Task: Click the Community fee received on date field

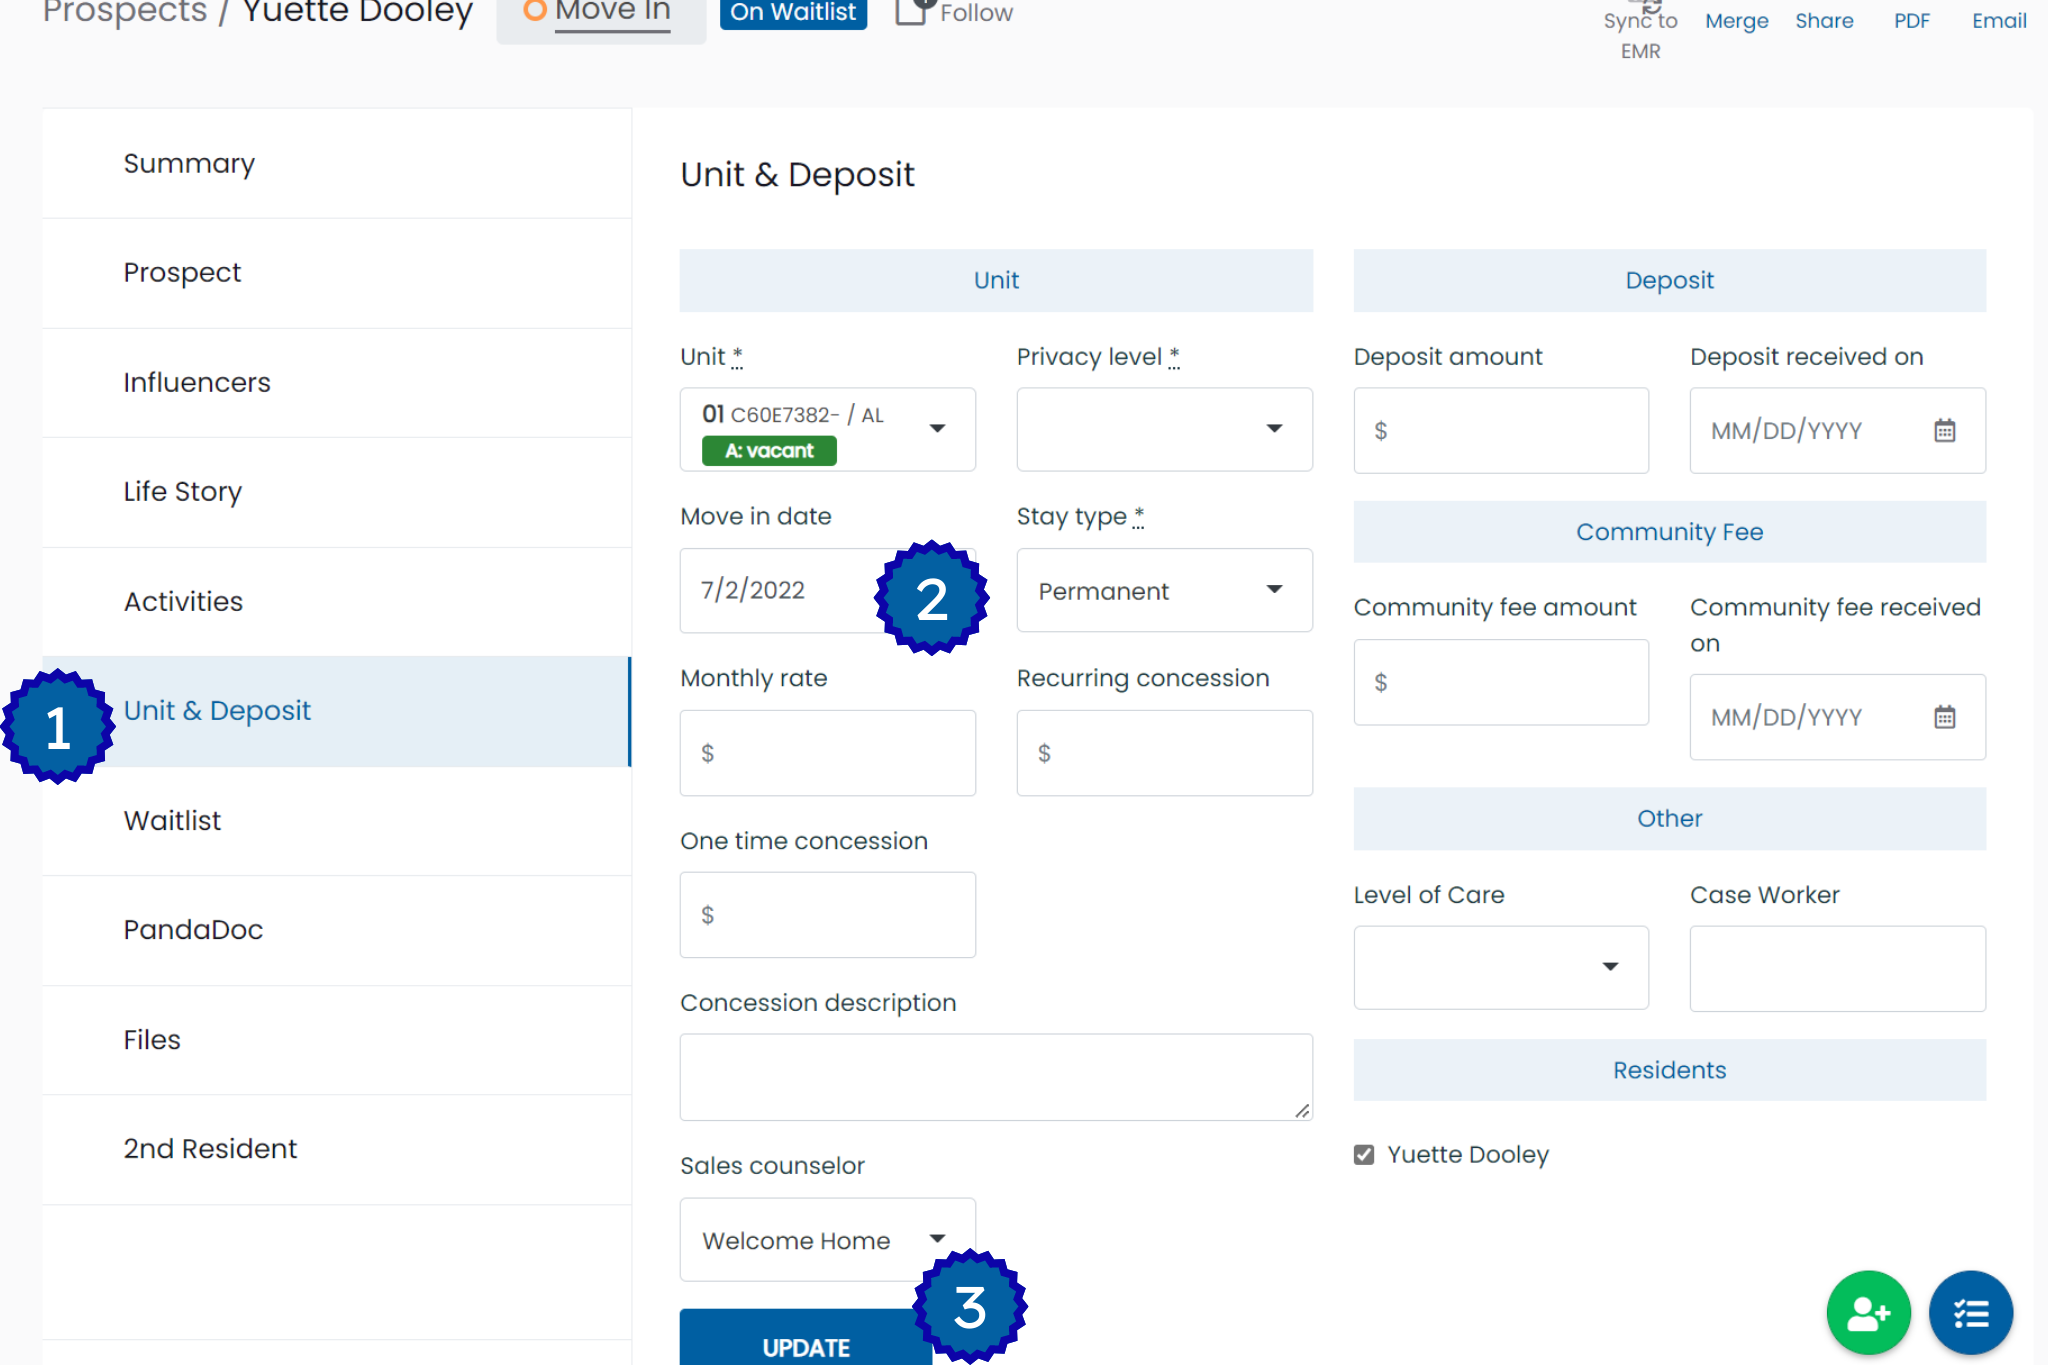Action: tap(1837, 717)
